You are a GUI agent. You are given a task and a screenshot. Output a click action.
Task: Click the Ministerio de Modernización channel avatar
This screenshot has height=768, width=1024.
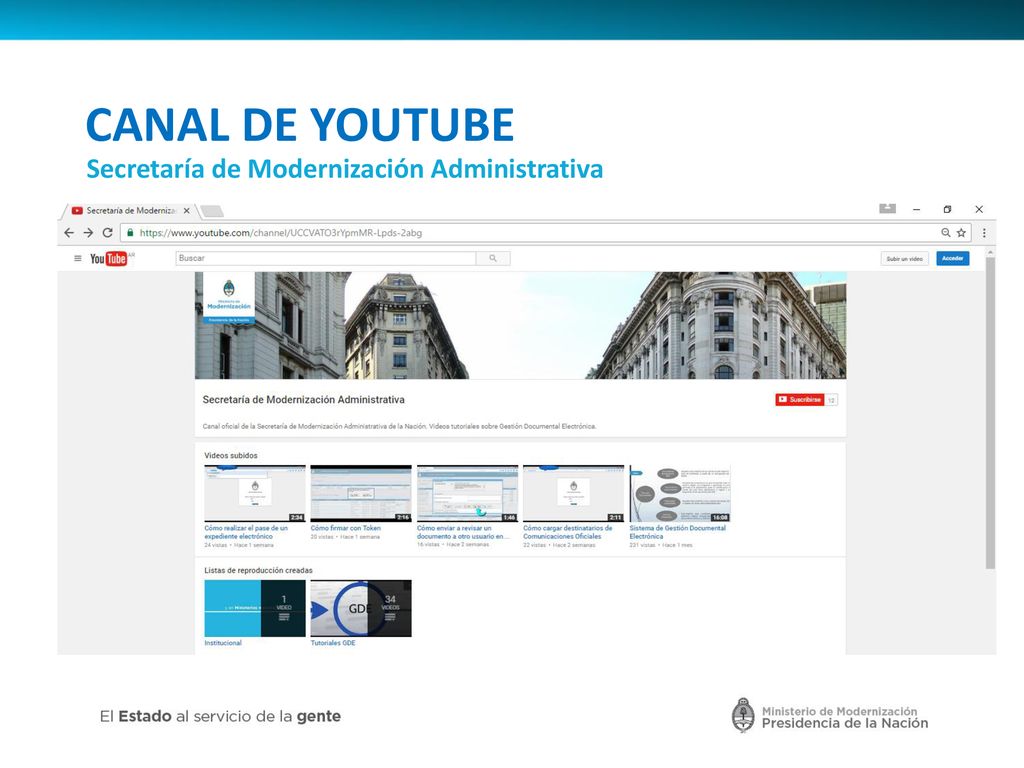pos(229,297)
